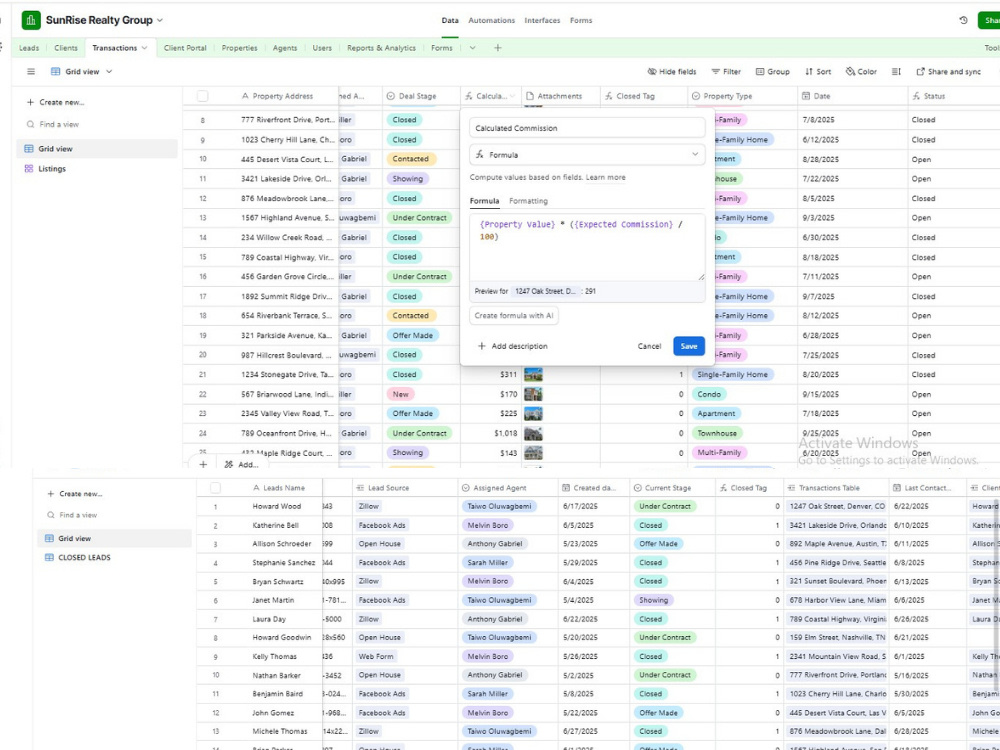1000x750 pixels.
Task: Open the Transactions tab dropdown arrow
Action: pos(145,48)
